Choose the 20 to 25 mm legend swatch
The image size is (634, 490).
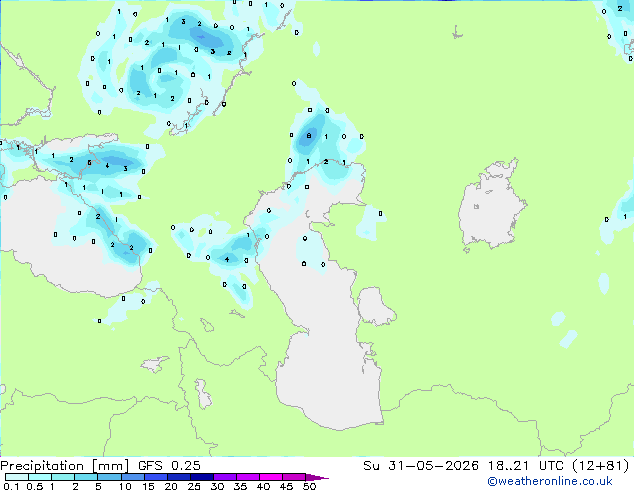[178, 477]
